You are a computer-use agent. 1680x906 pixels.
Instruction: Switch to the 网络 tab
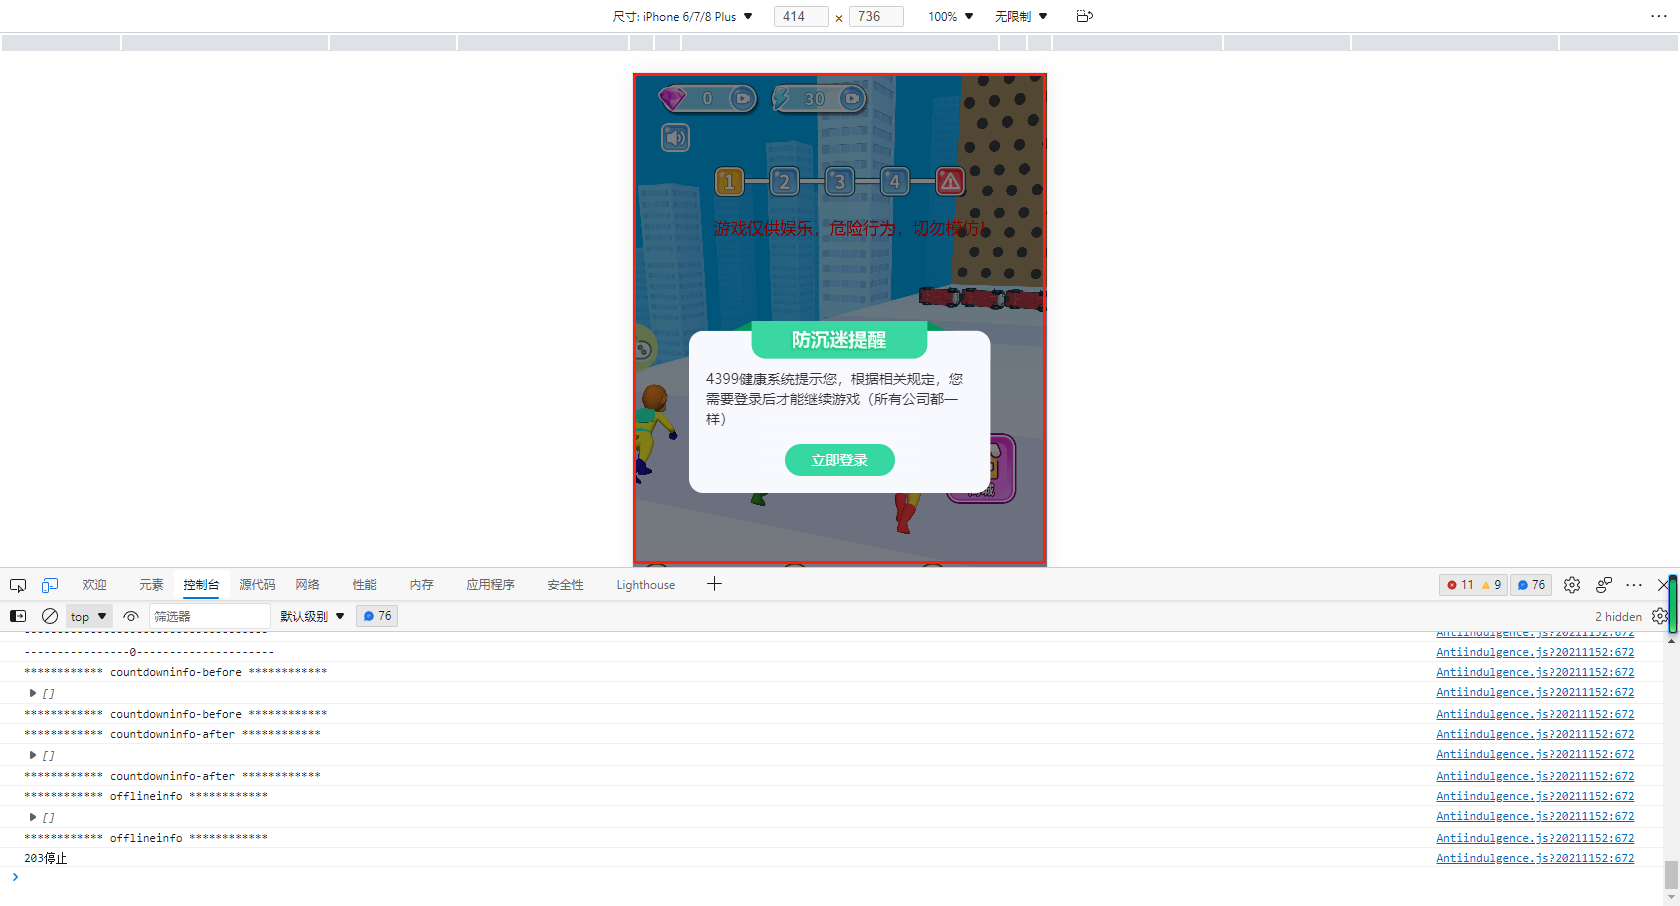307,585
